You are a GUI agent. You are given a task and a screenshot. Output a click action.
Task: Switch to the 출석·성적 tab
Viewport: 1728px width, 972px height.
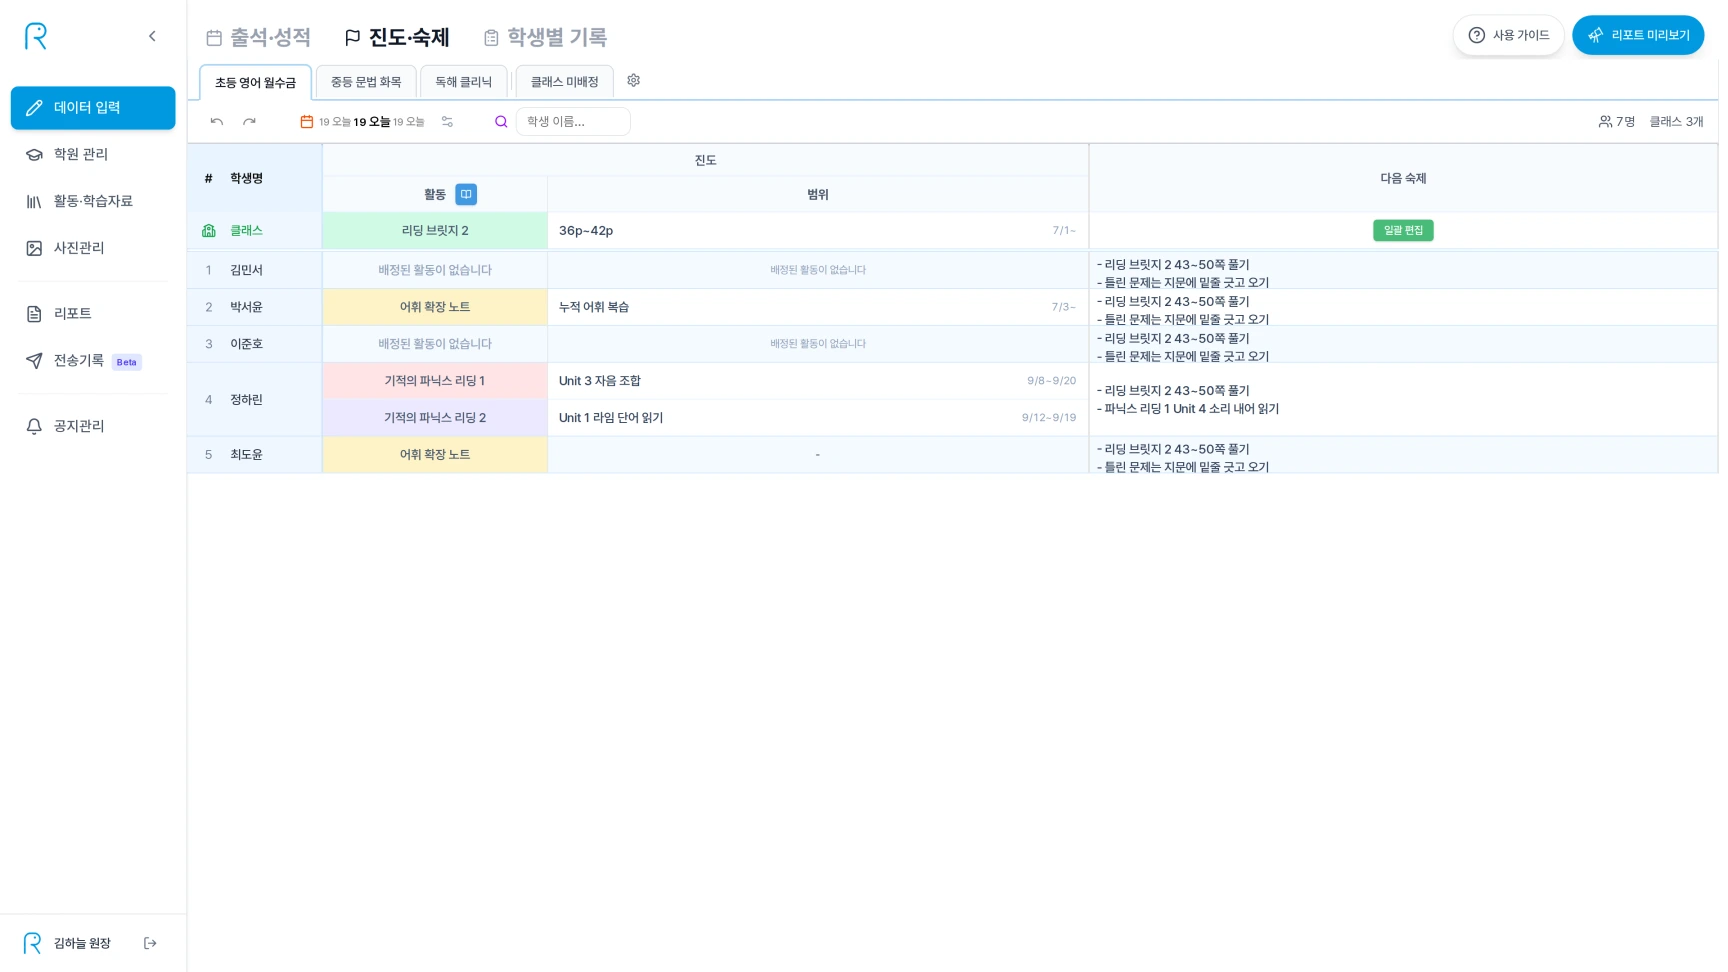pos(258,37)
